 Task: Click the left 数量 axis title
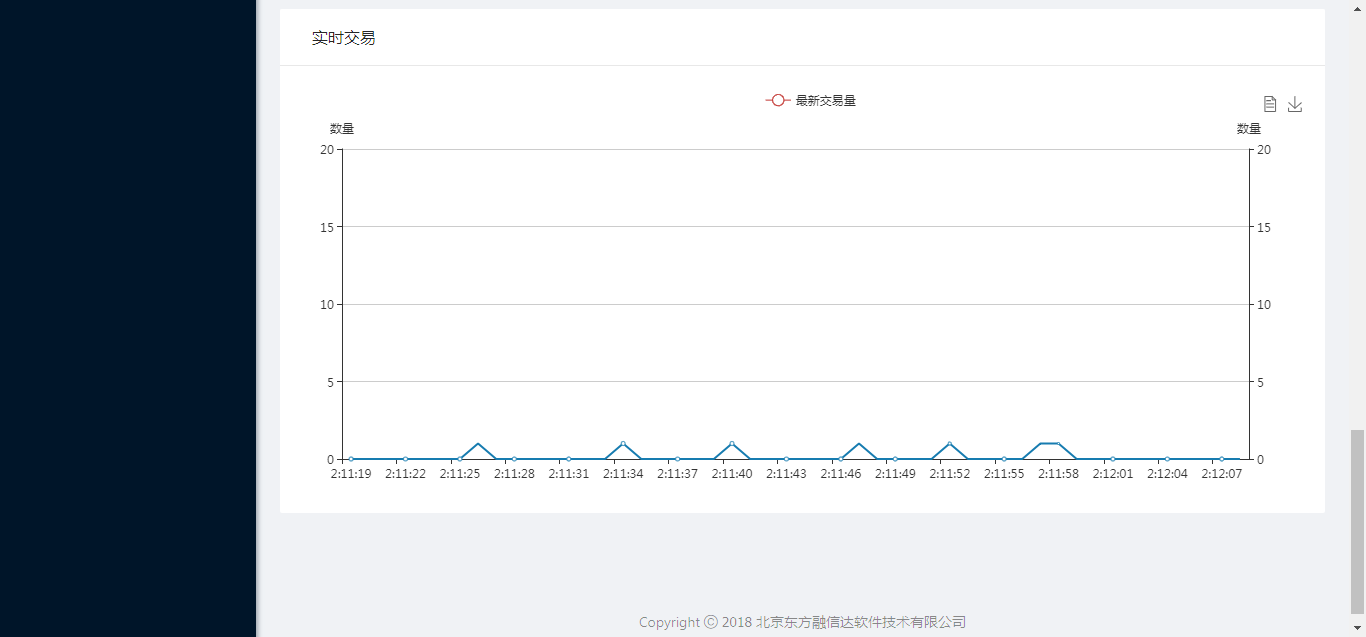pyautogui.click(x=342, y=129)
